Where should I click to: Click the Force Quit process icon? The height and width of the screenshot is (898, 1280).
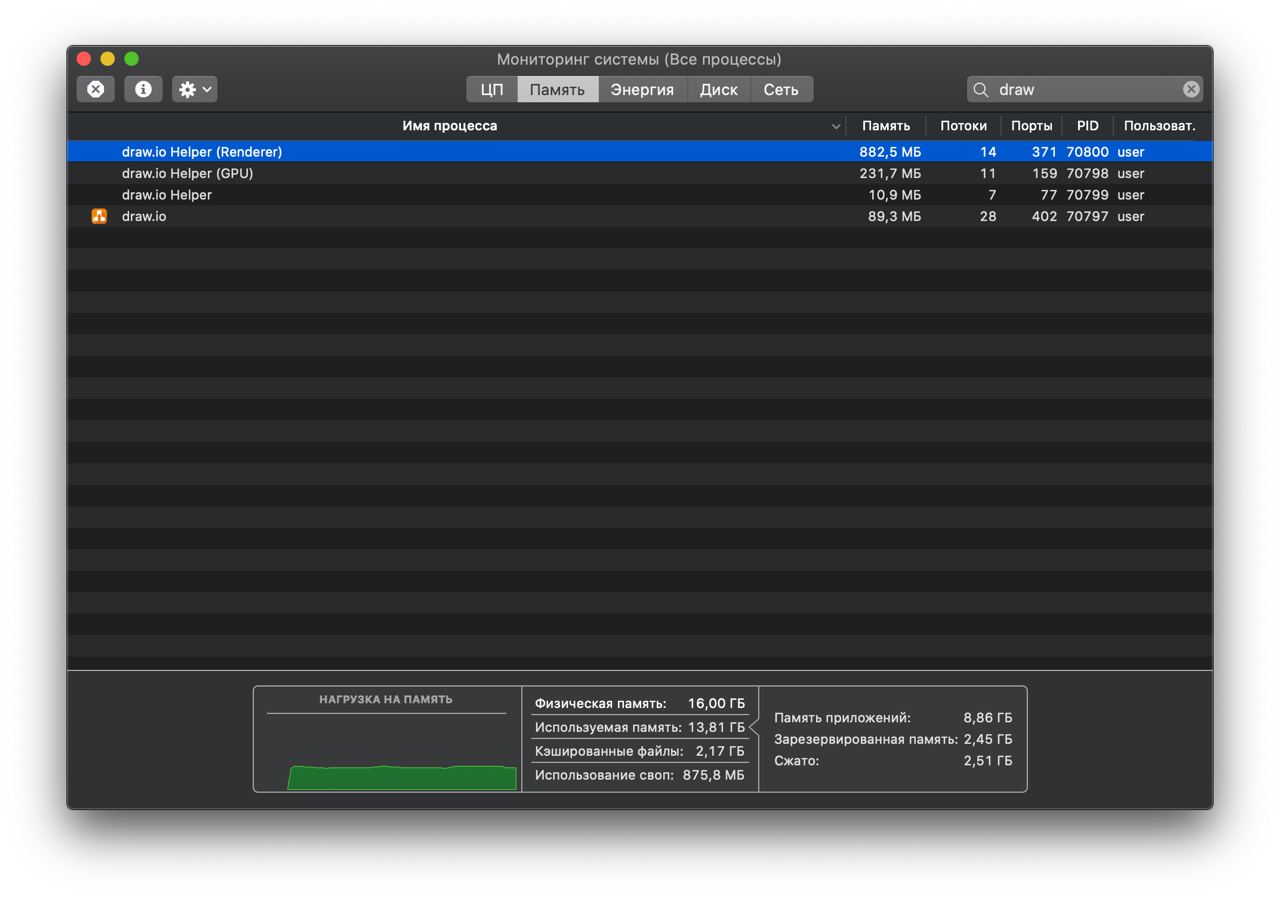pyautogui.click(x=95, y=89)
